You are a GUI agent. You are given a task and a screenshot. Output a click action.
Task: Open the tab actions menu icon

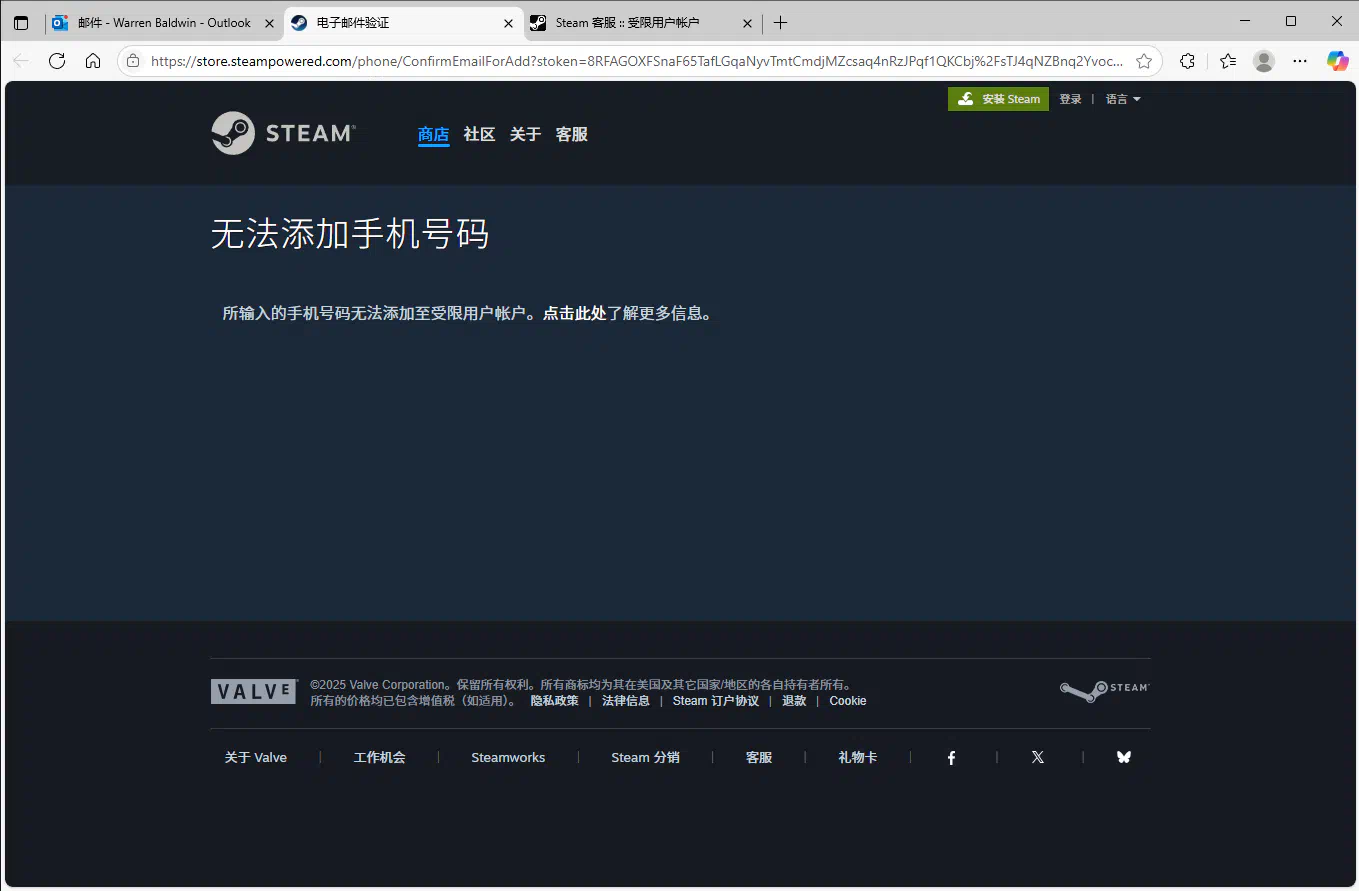pyautogui.click(x=21, y=22)
